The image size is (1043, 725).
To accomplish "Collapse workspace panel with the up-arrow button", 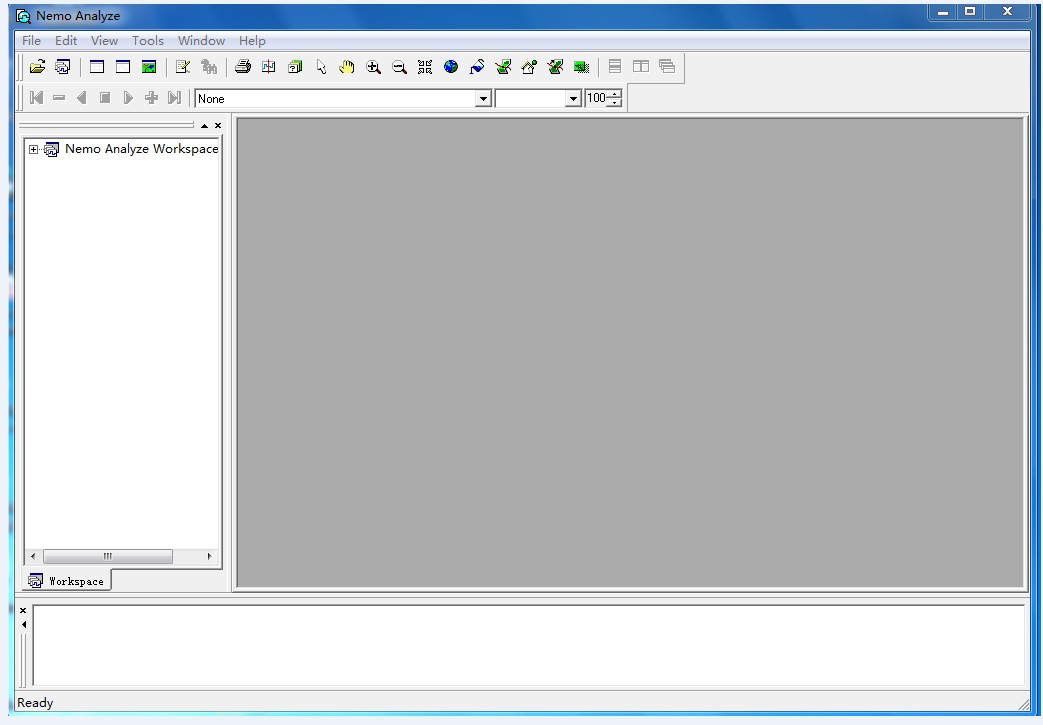I will (x=204, y=126).
